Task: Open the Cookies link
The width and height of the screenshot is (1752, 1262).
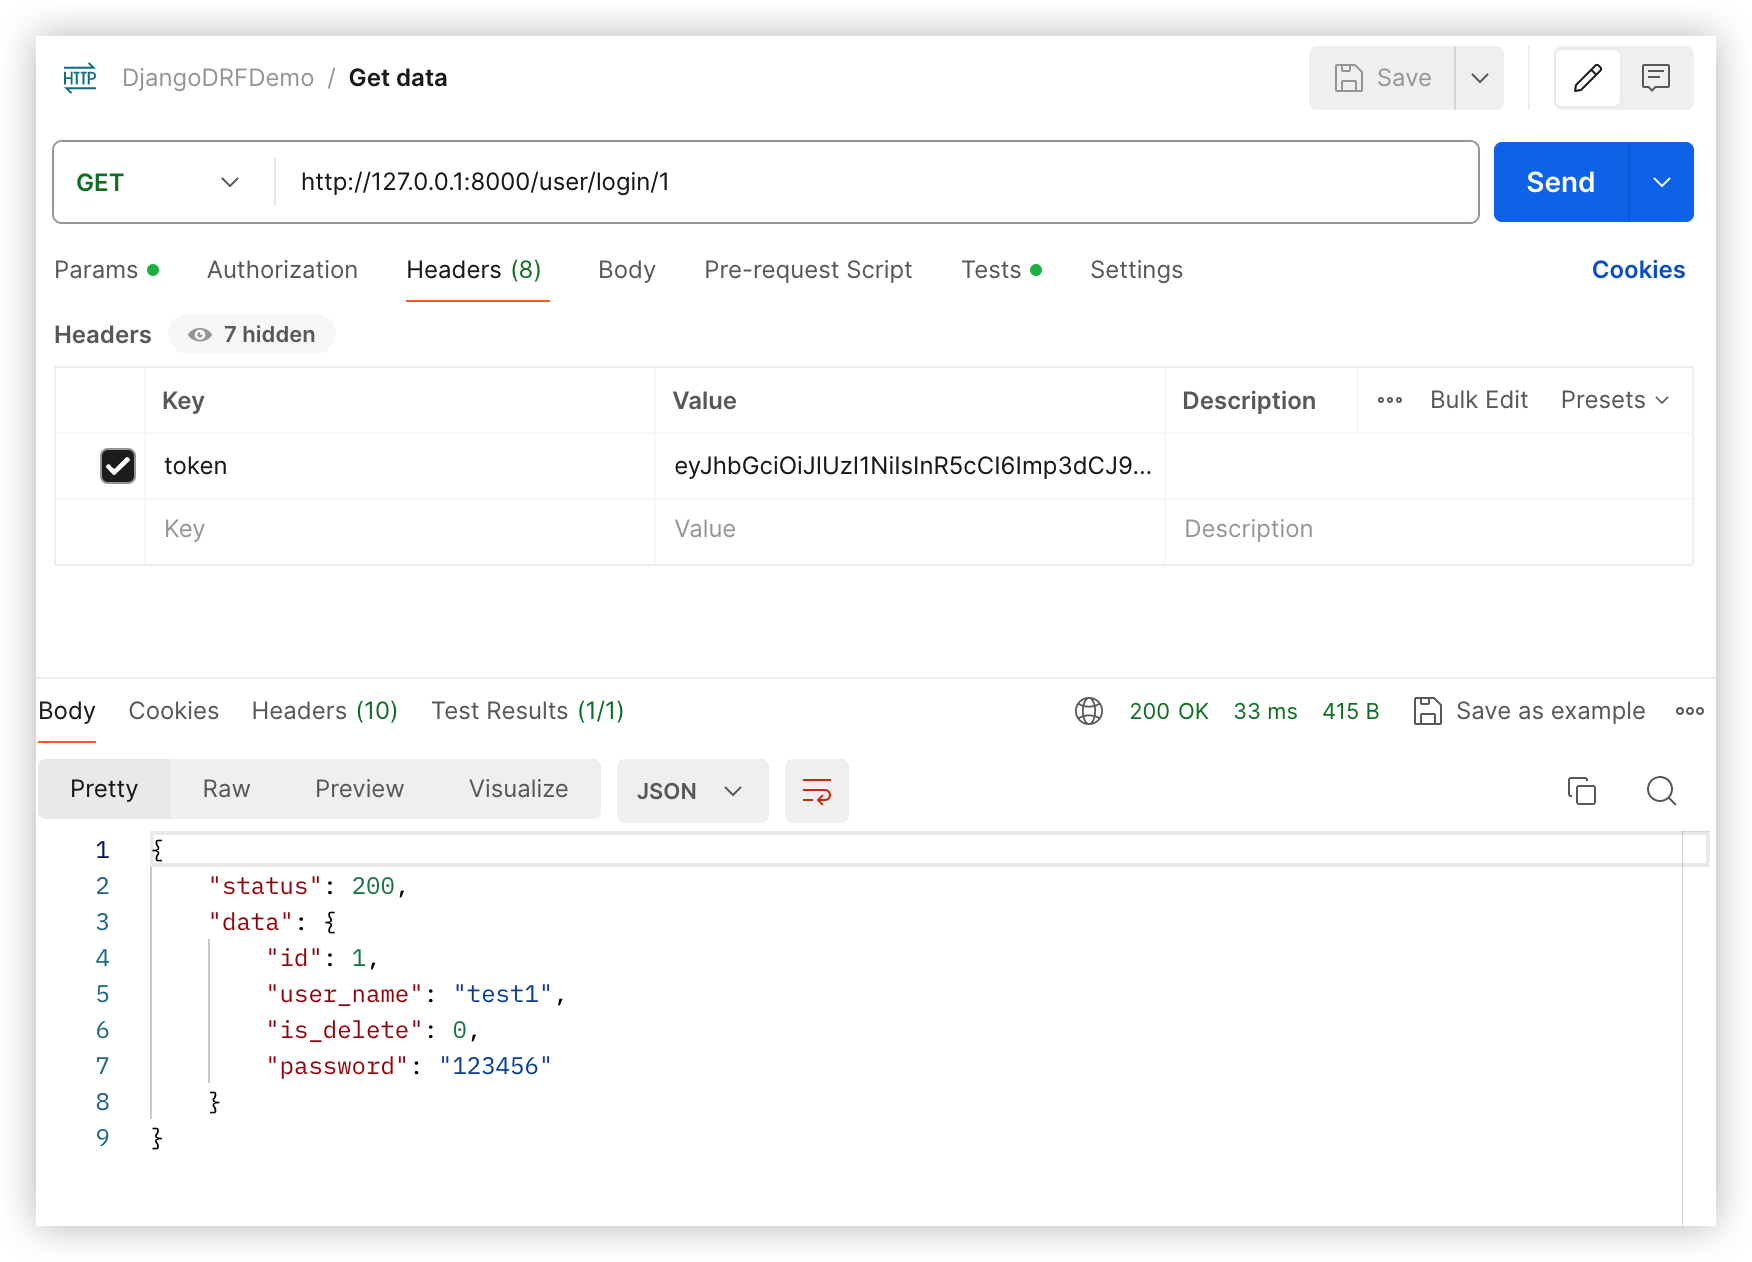Action: pos(1637,270)
